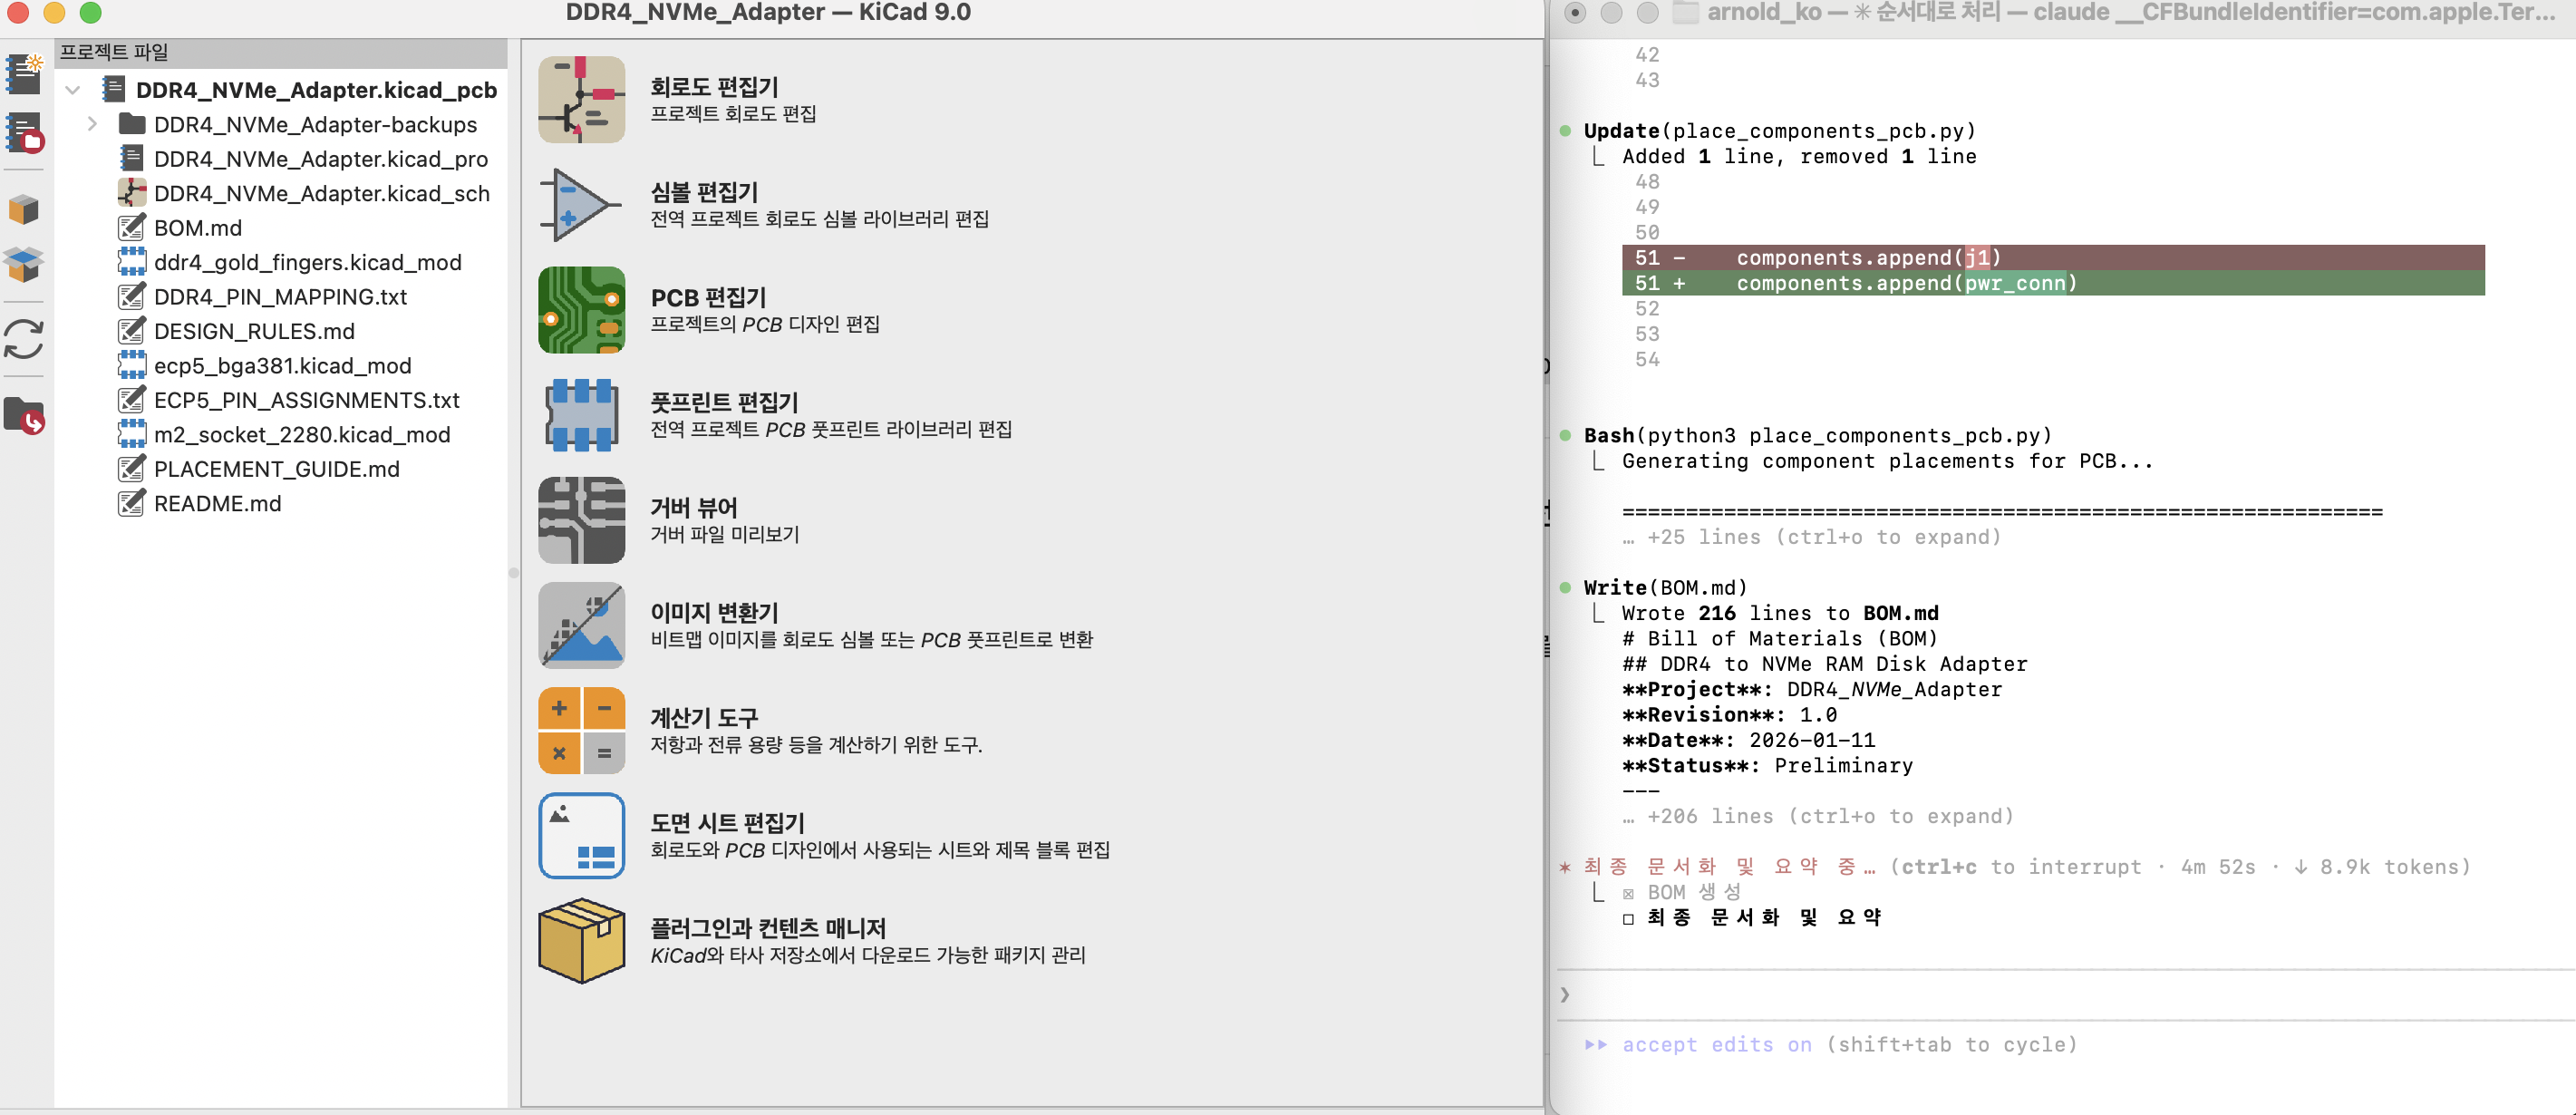Click the Archive Project box icon
This screenshot has height=1115, width=2576.
point(24,209)
